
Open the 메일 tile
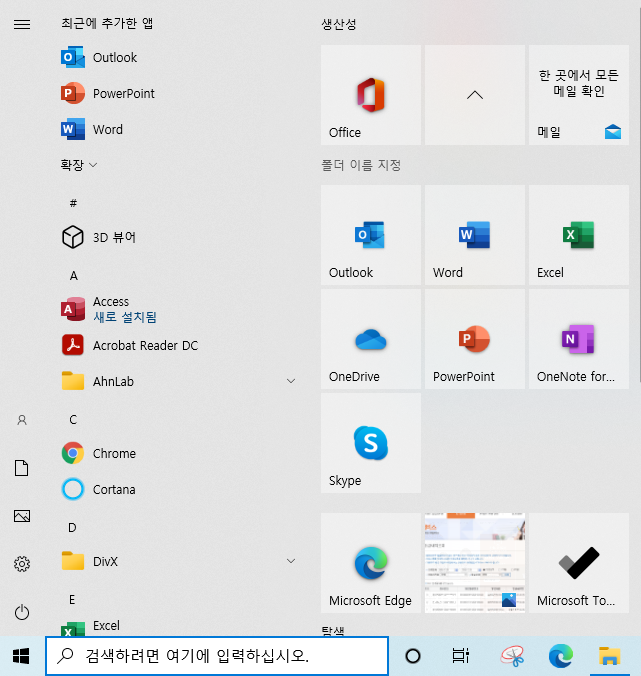pos(579,95)
